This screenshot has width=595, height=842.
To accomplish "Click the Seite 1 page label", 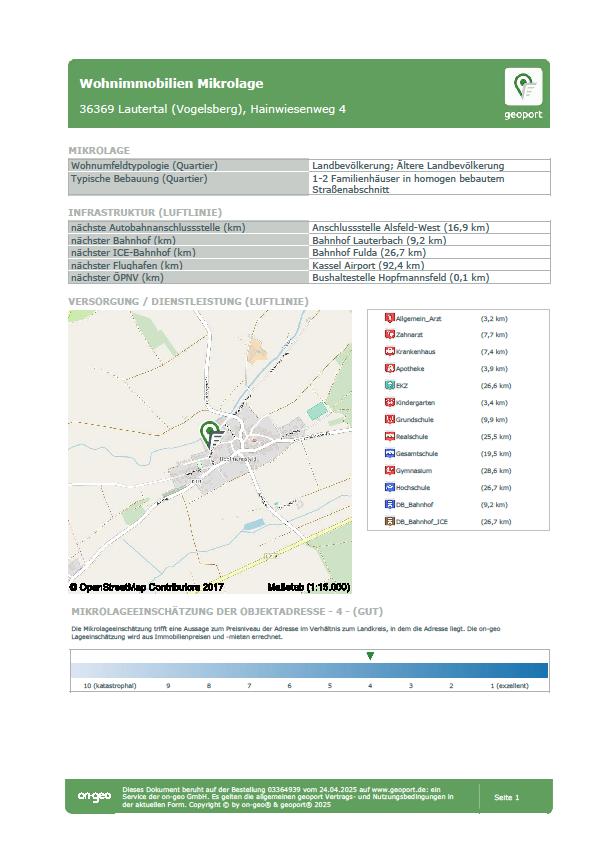I will pos(506,797).
